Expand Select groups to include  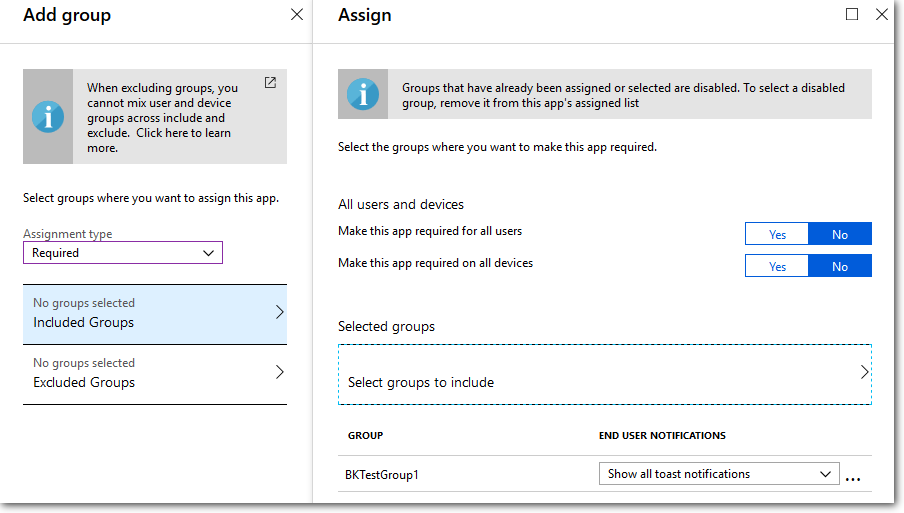tap(604, 375)
